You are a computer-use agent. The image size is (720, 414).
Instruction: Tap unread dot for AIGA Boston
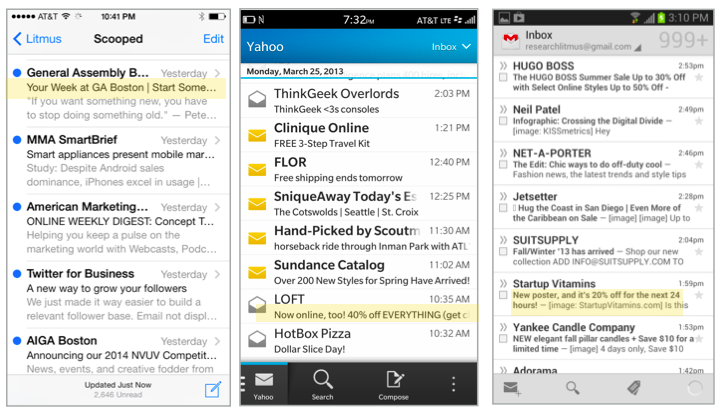[x=17, y=341]
